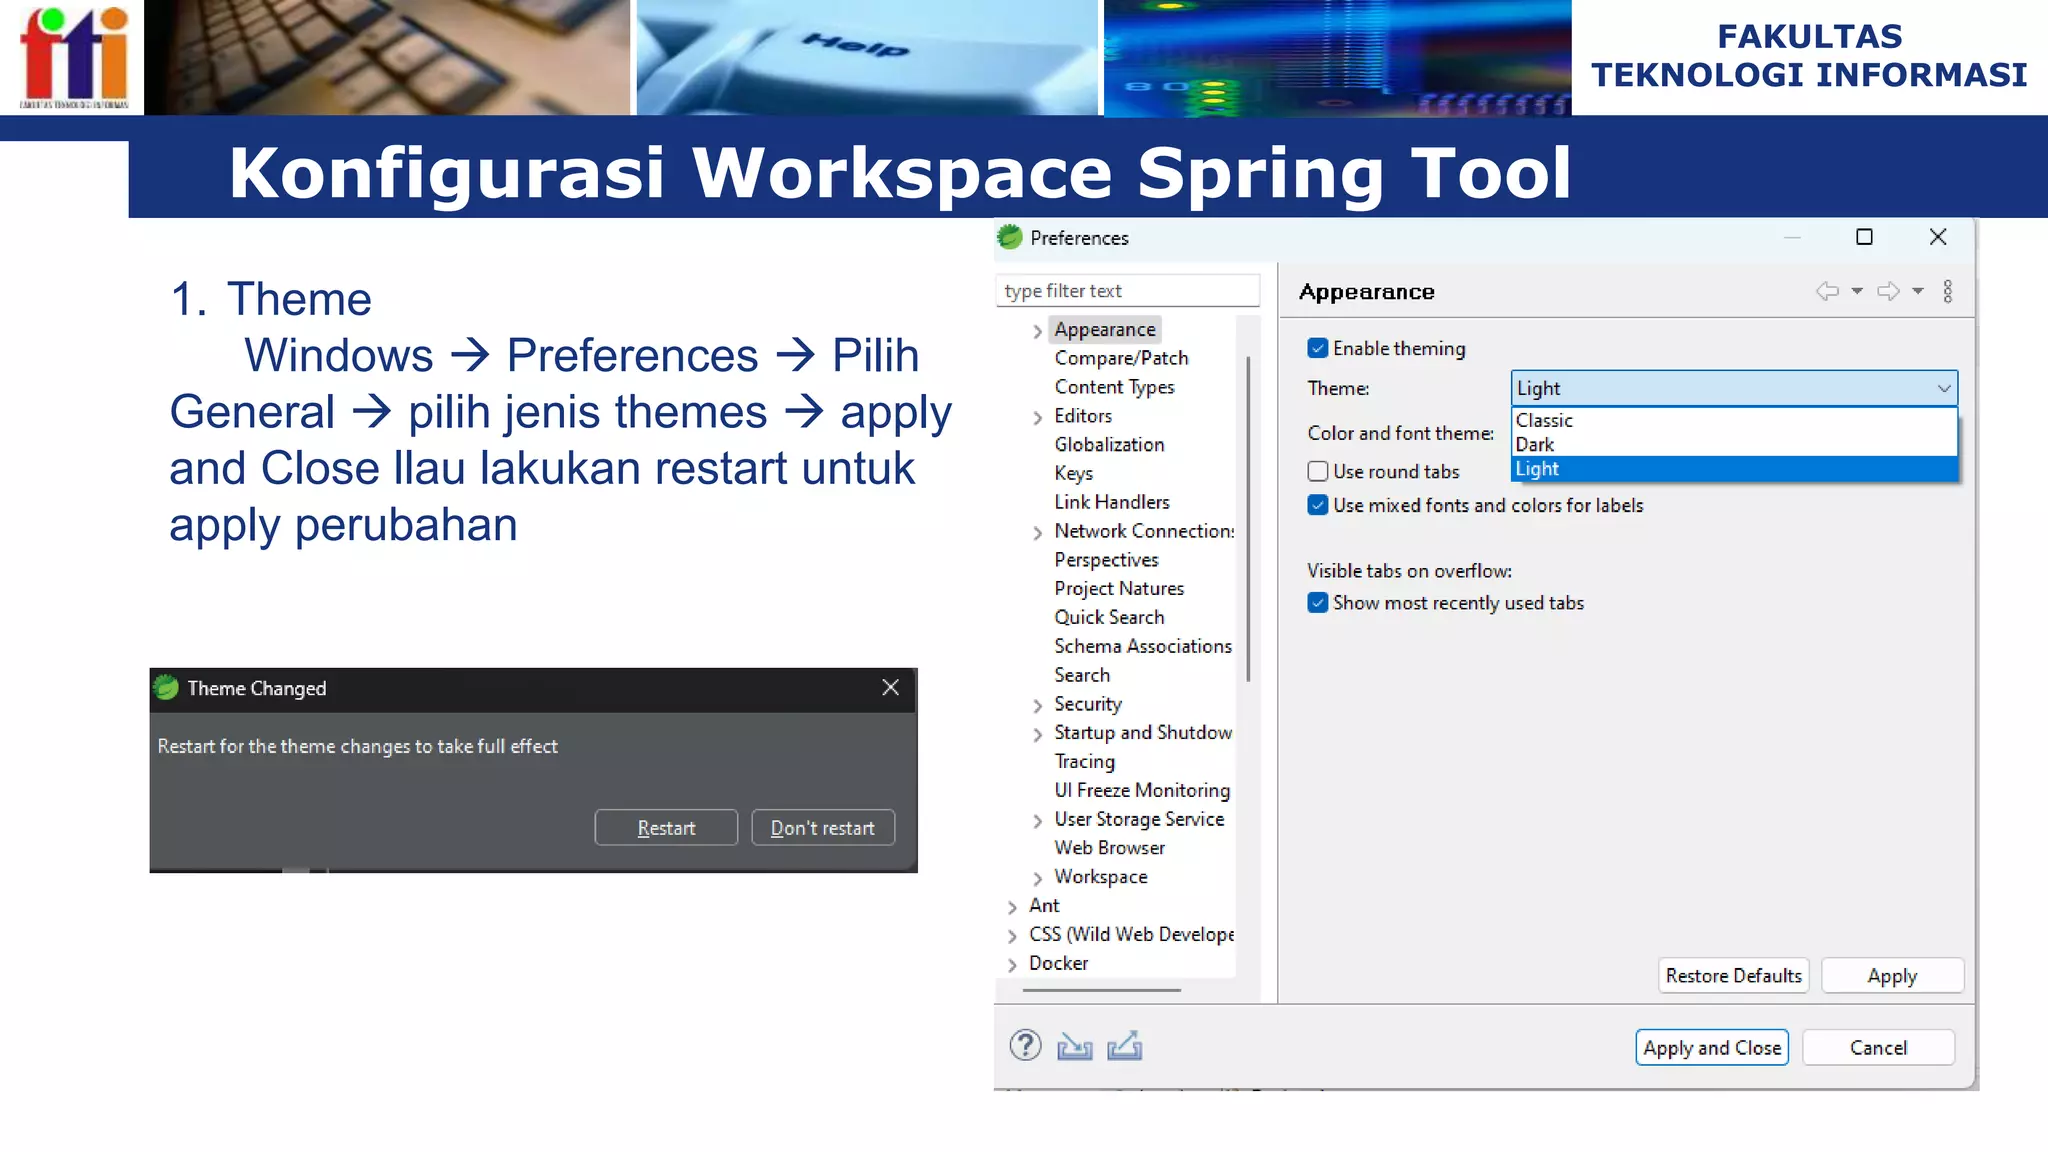
Task: Open the three-dot view menu icon
Action: coord(1947,291)
